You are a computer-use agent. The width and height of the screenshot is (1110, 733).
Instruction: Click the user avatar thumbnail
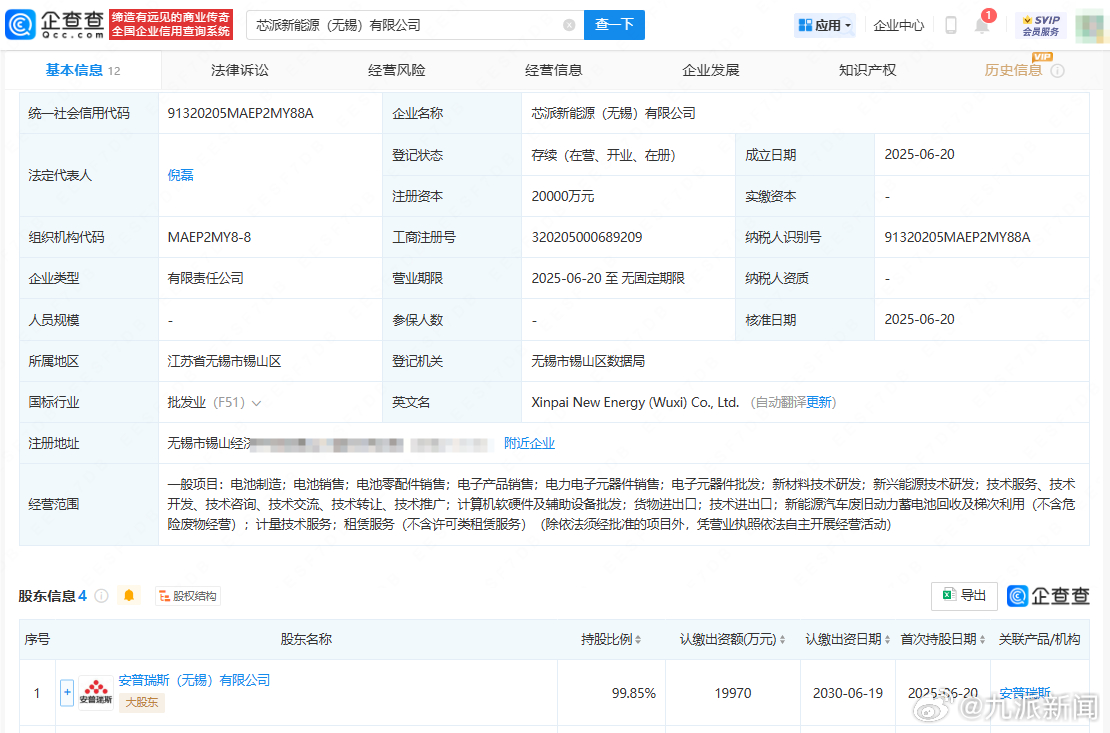[x=1090, y=25]
